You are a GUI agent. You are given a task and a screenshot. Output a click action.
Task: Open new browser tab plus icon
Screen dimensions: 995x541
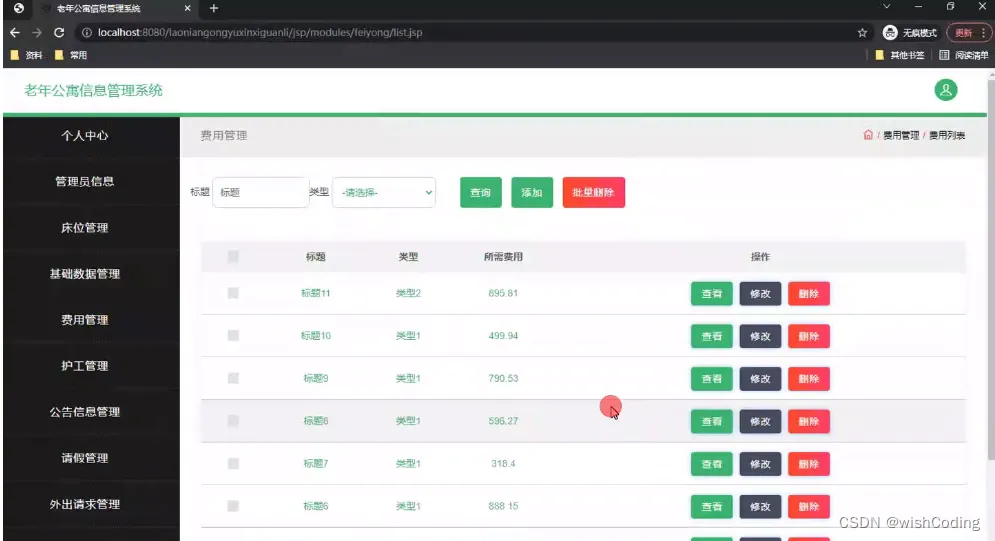click(x=214, y=8)
